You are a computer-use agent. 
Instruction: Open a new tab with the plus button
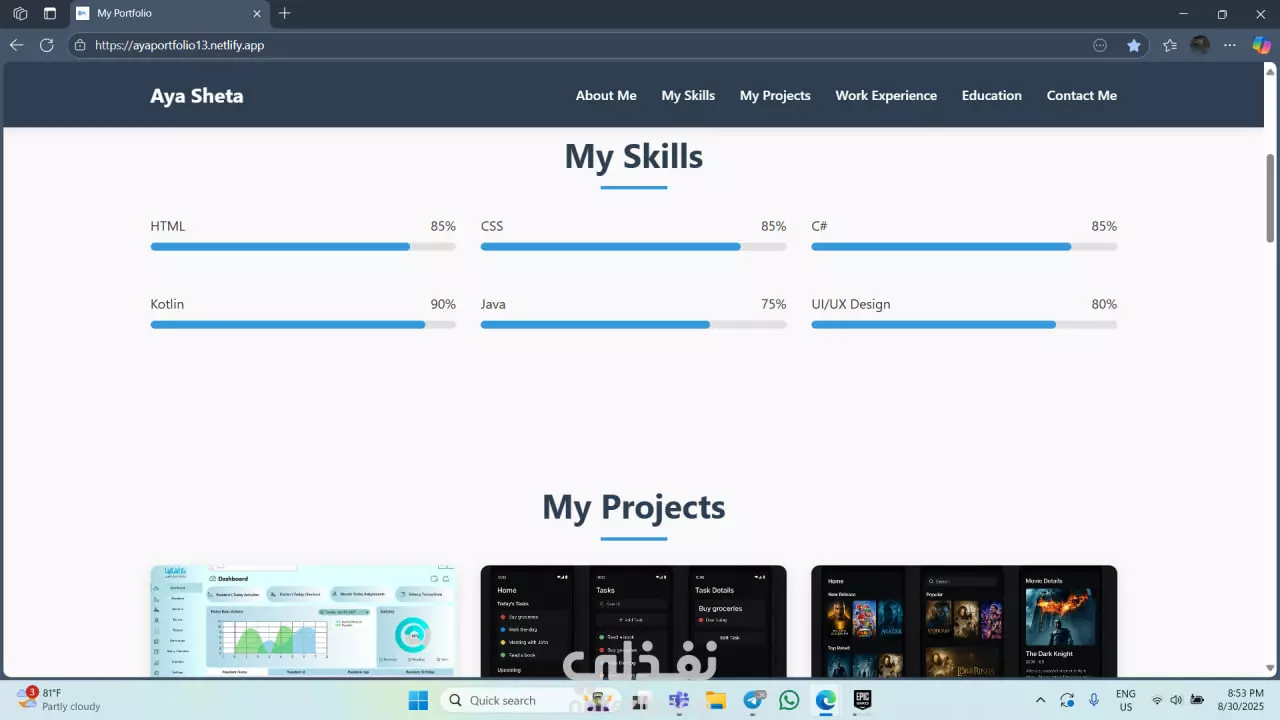point(285,14)
